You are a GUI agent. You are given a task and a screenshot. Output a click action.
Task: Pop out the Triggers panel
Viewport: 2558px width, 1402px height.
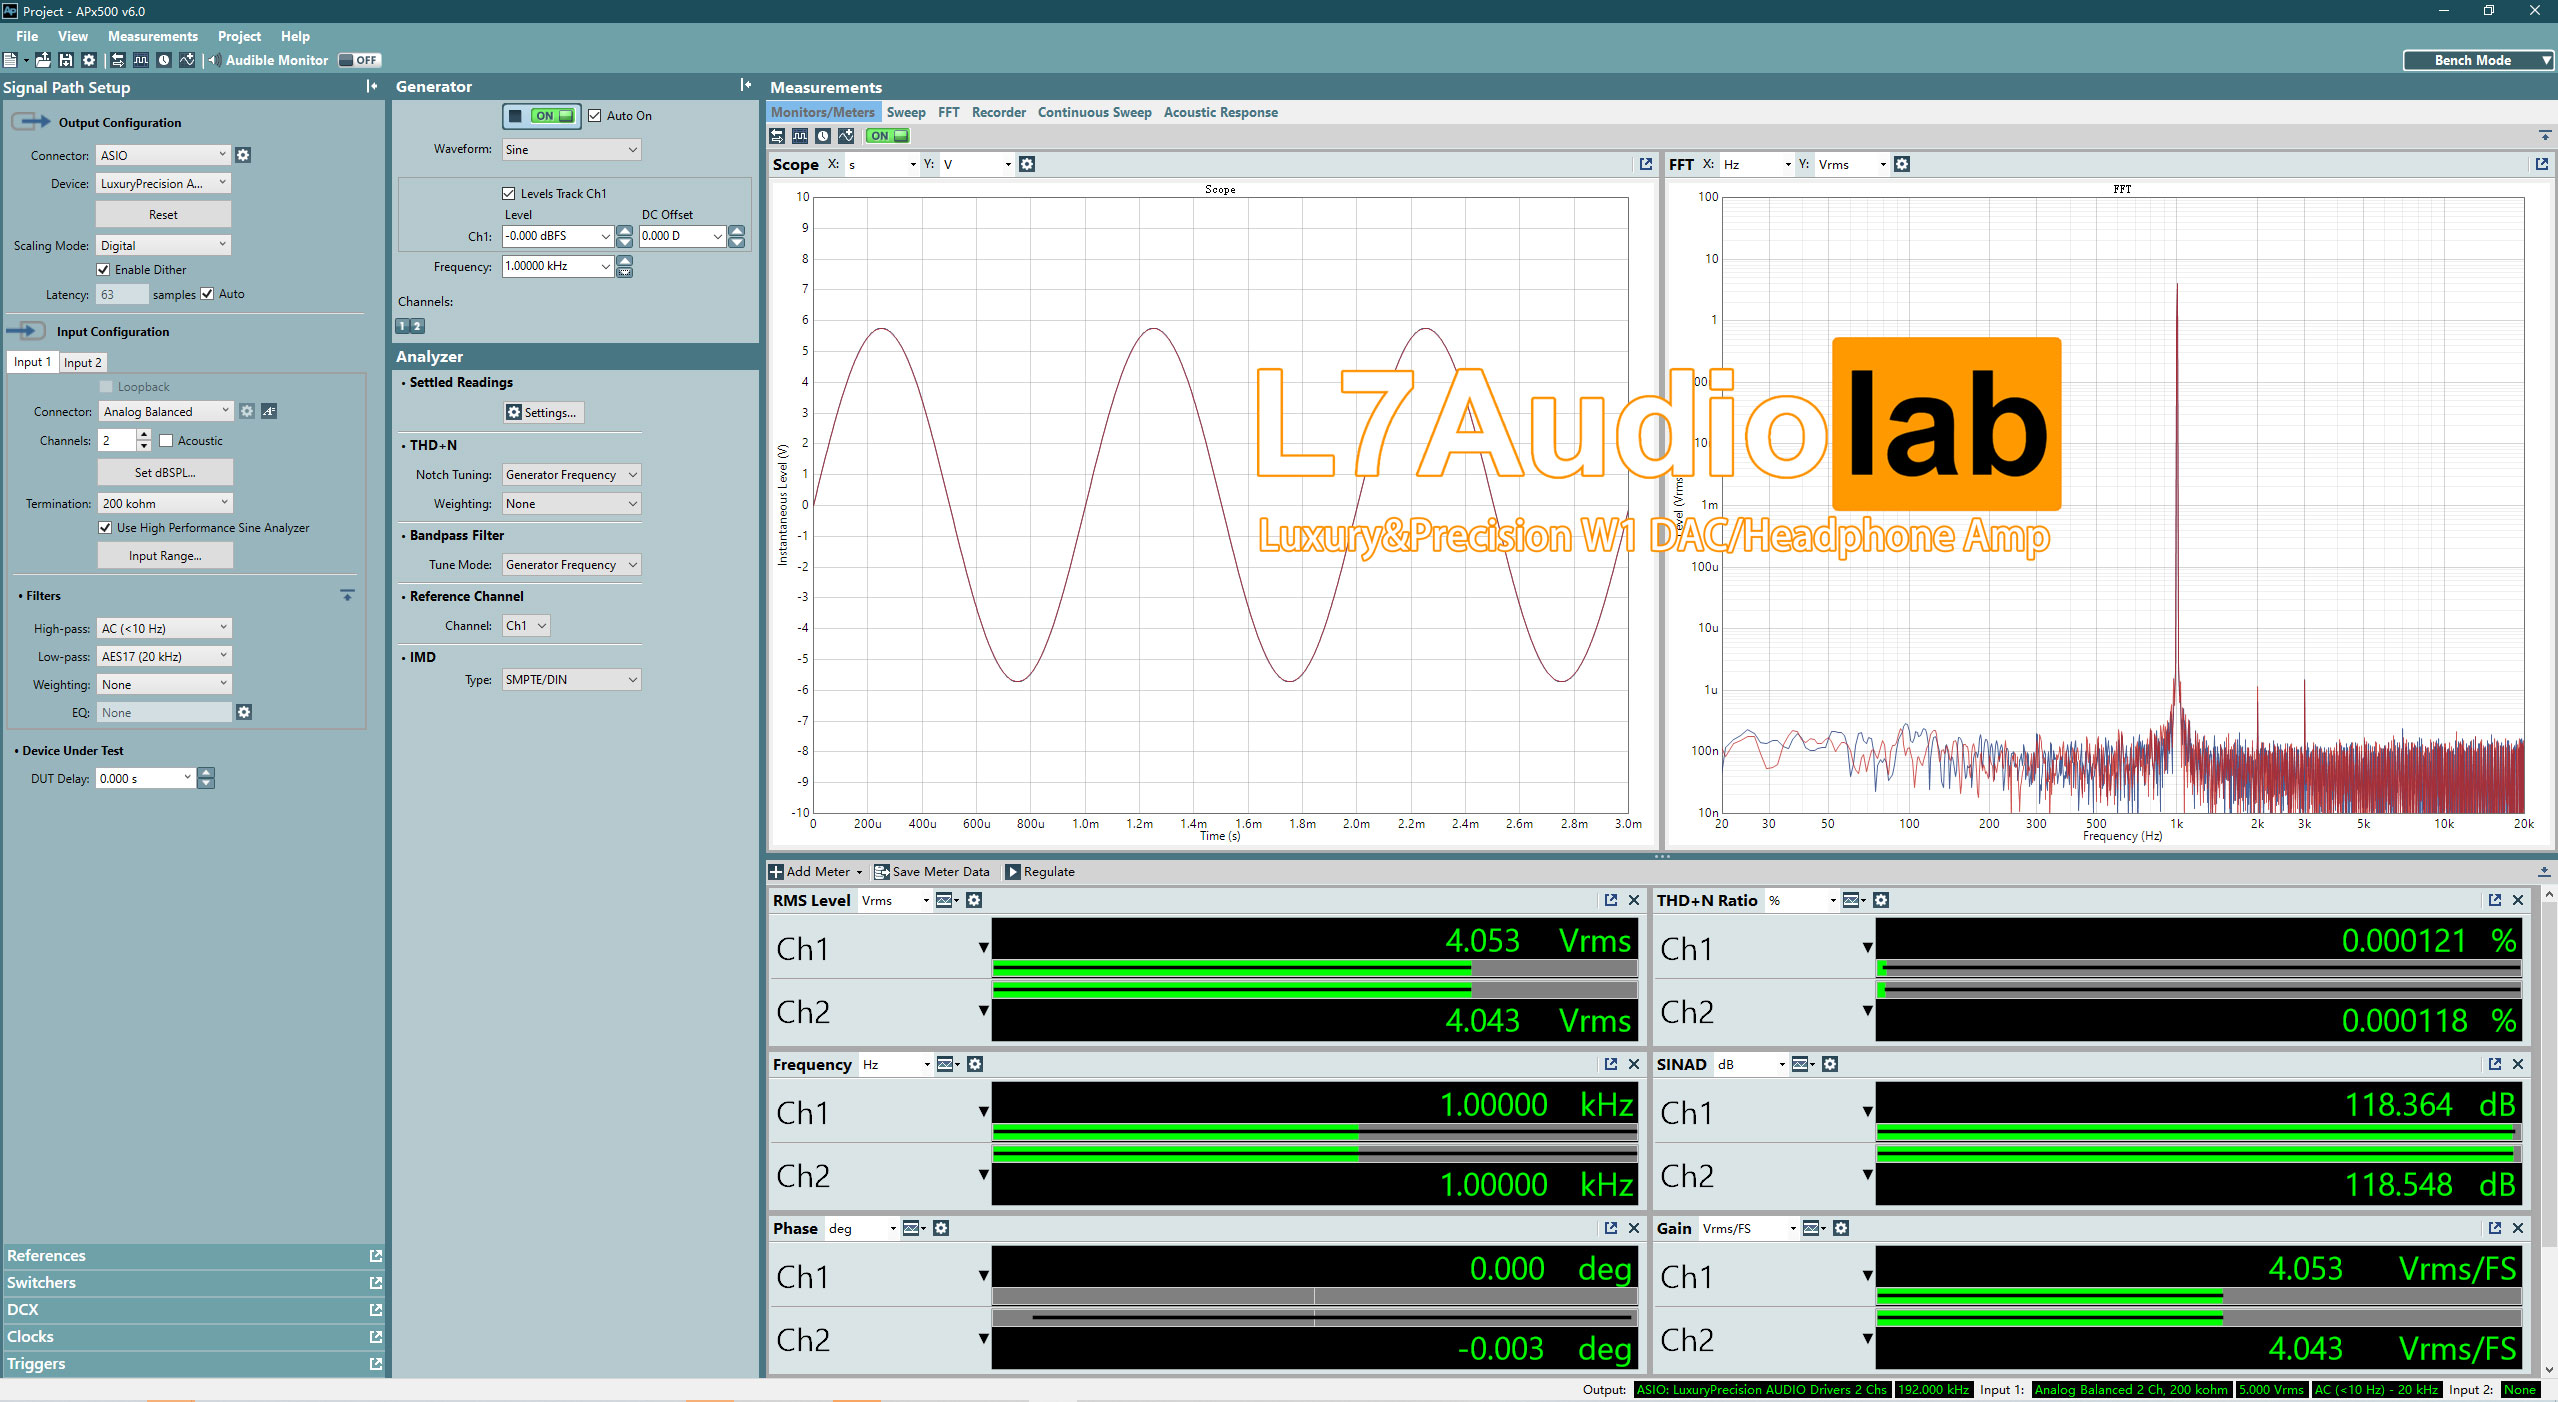click(x=376, y=1364)
